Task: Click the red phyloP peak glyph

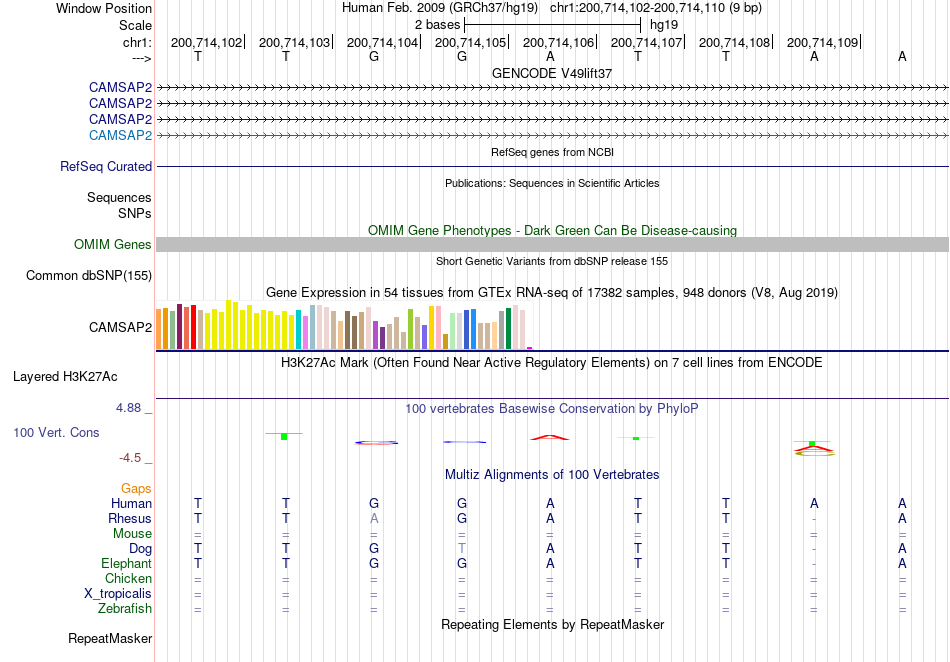Action: coord(550,437)
